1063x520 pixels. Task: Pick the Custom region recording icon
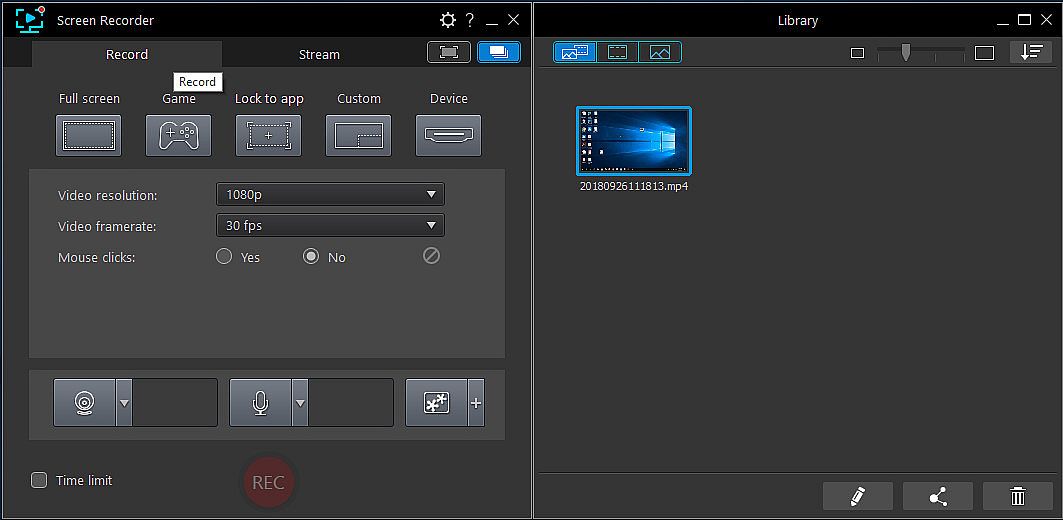tap(359, 136)
